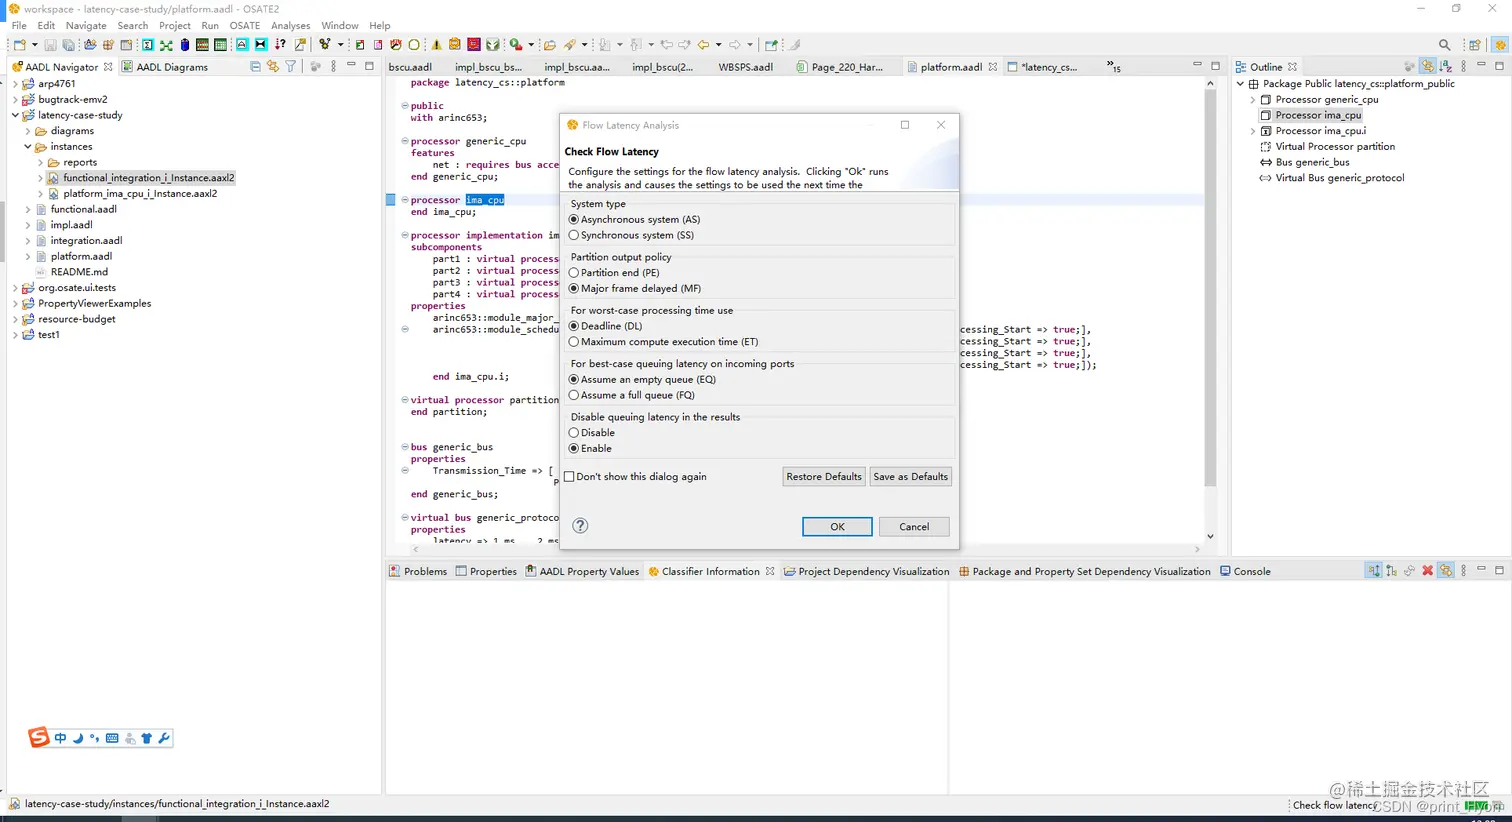Click the blue cylinder toolbar icon
This screenshot has width=1512, height=822.
click(185, 45)
